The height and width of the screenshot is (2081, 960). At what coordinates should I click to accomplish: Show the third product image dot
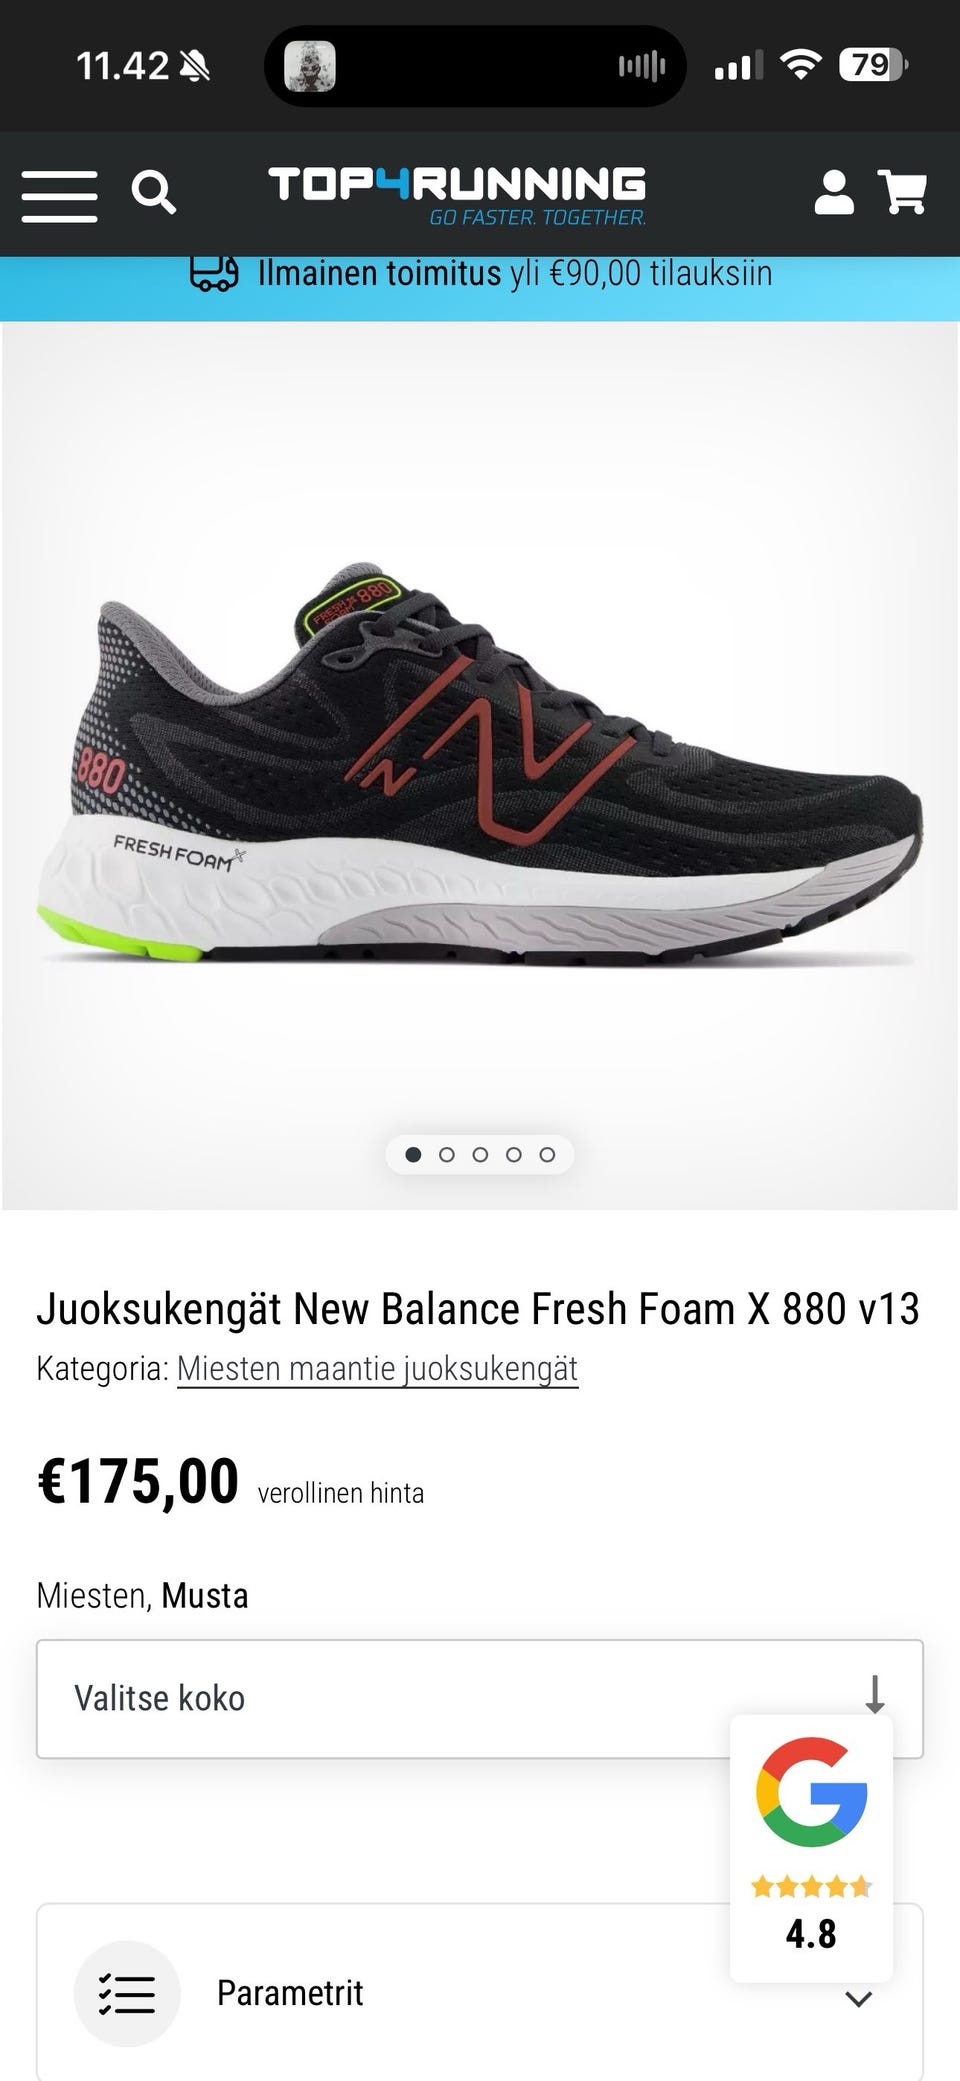click(480, 1154)
